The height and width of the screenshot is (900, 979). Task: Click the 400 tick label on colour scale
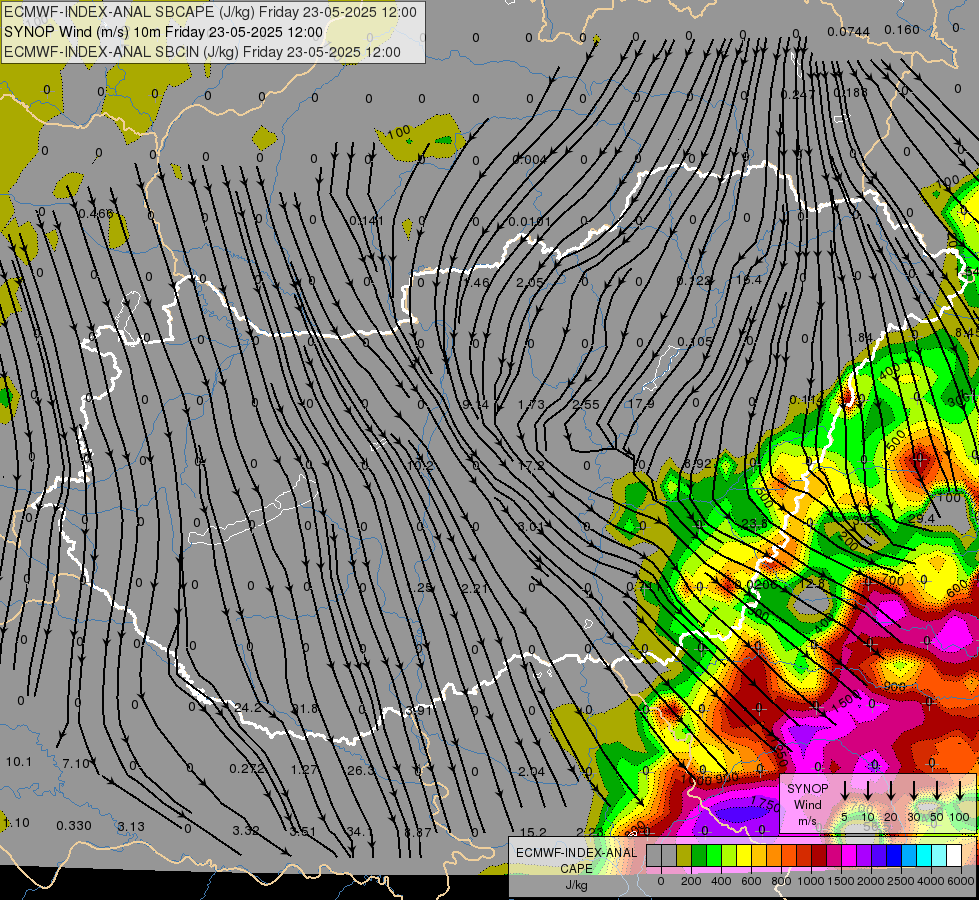[721, 881]
